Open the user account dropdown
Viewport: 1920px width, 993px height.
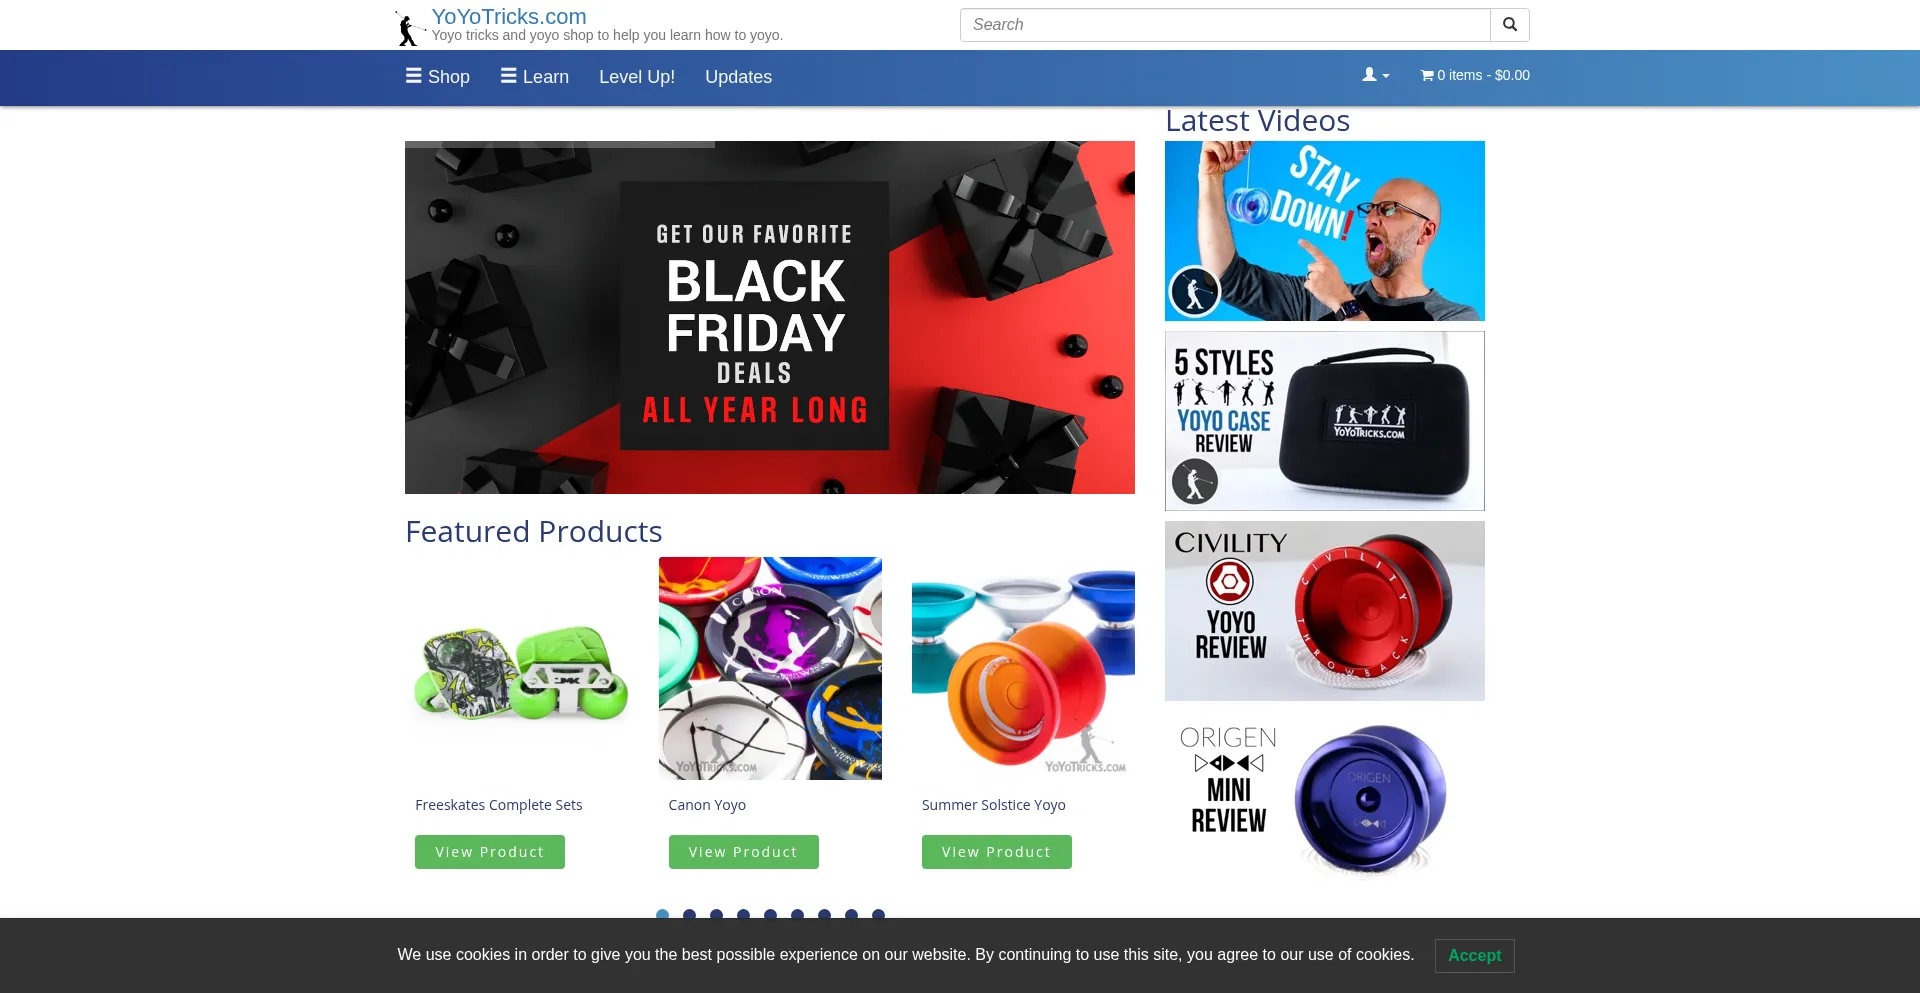pyautogui.click(x=1376, y=75)
